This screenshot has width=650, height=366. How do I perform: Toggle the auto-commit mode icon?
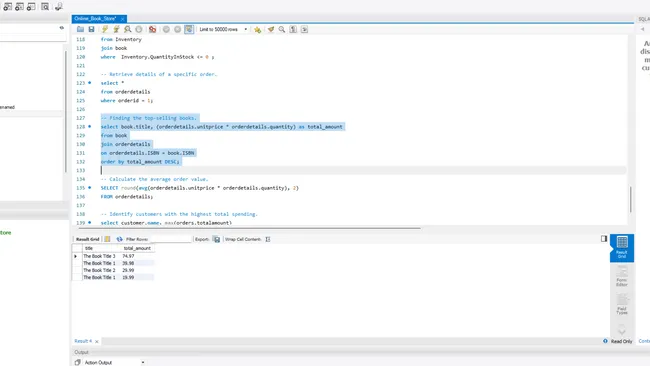pos(189,29)
